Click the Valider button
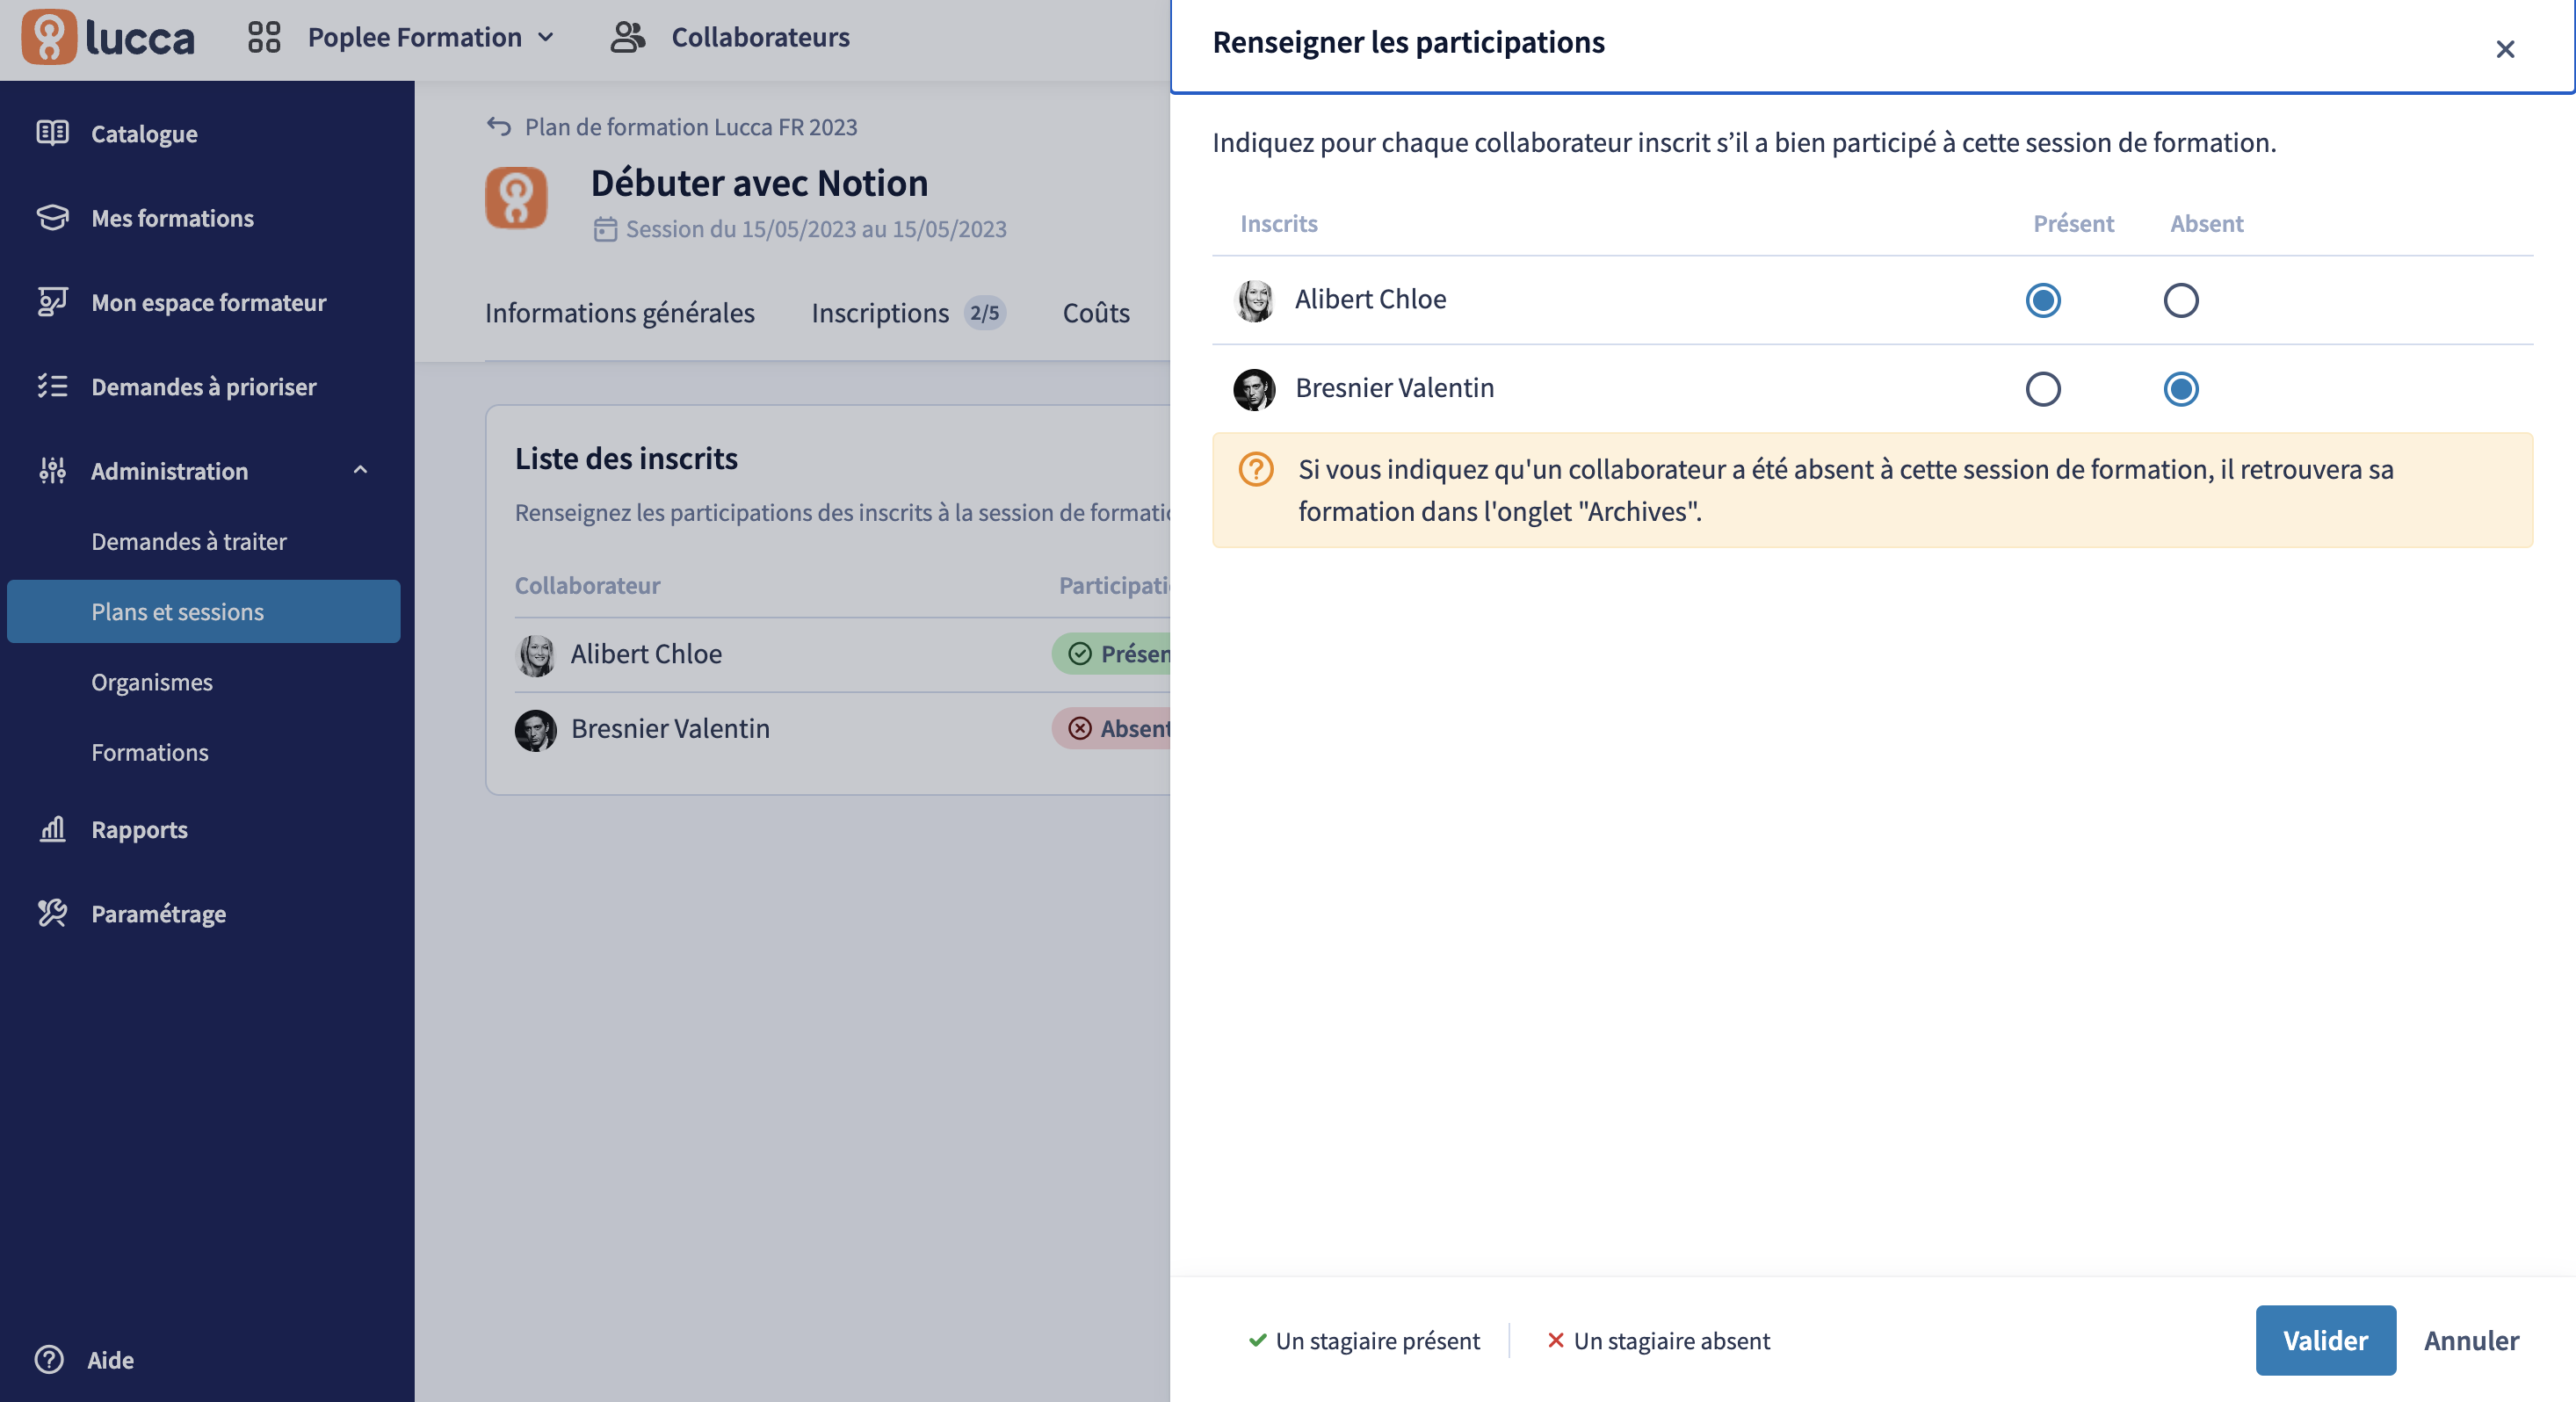The width and height of the screenshot is (2576, 1402). pos(2325,1340)
